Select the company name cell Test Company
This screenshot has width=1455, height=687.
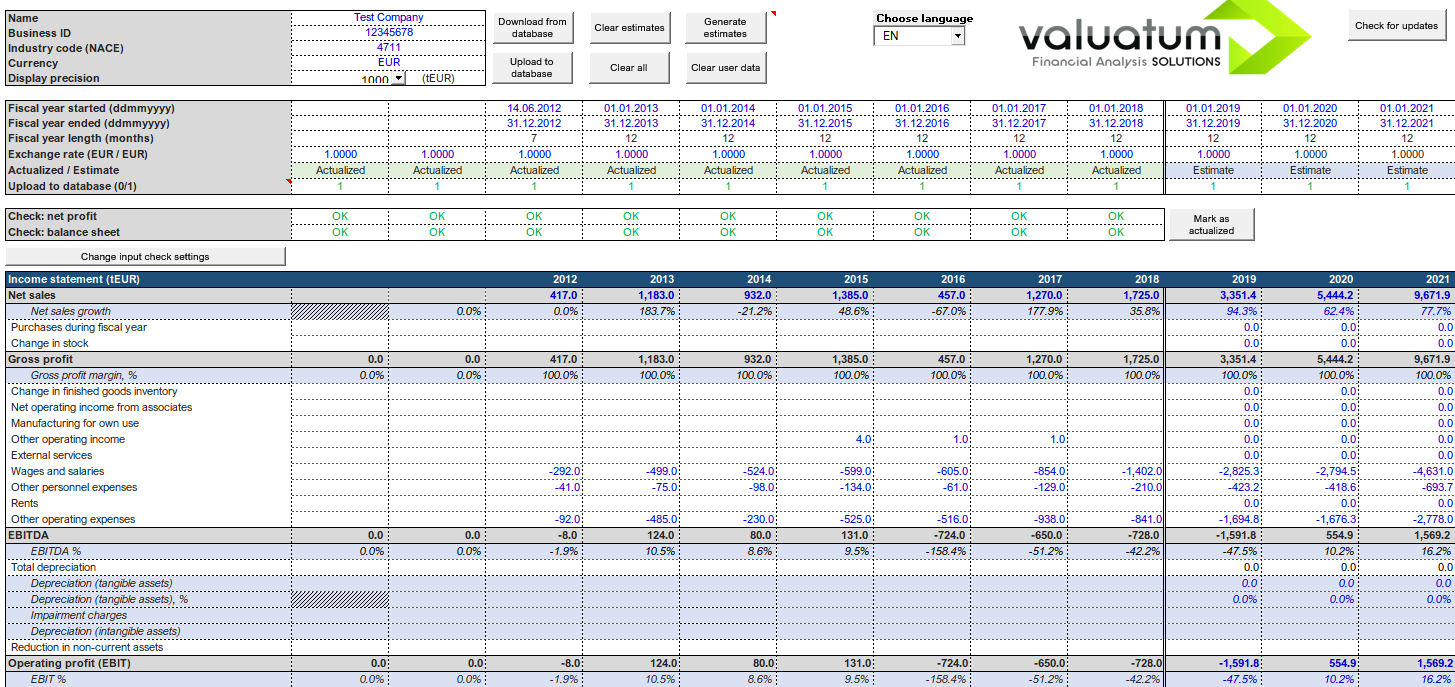click(388, 18)
